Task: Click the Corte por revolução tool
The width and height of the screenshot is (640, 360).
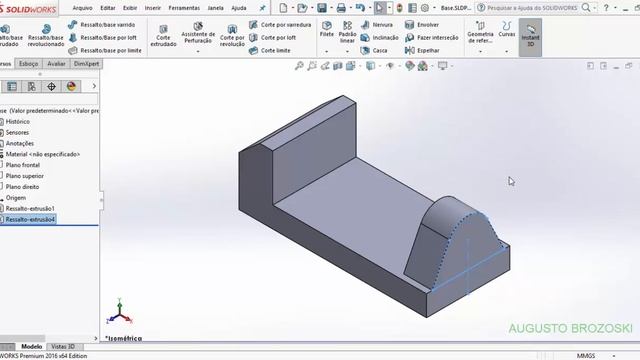Action: [x=232, y=35]
